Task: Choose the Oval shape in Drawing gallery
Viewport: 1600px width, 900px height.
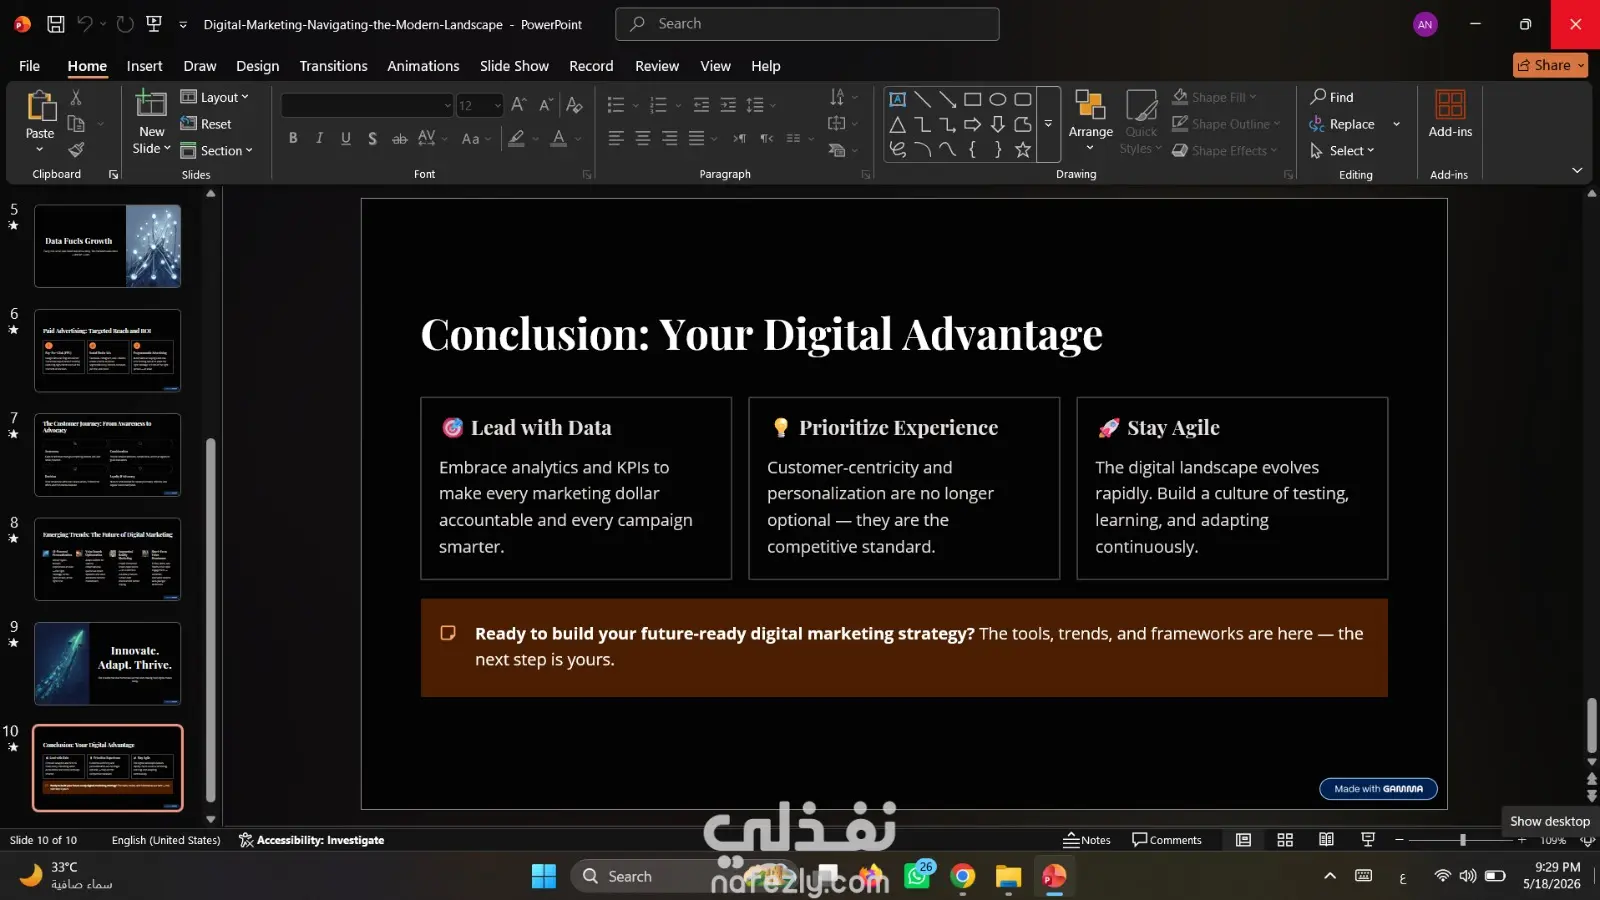Action: coord(997,99)
